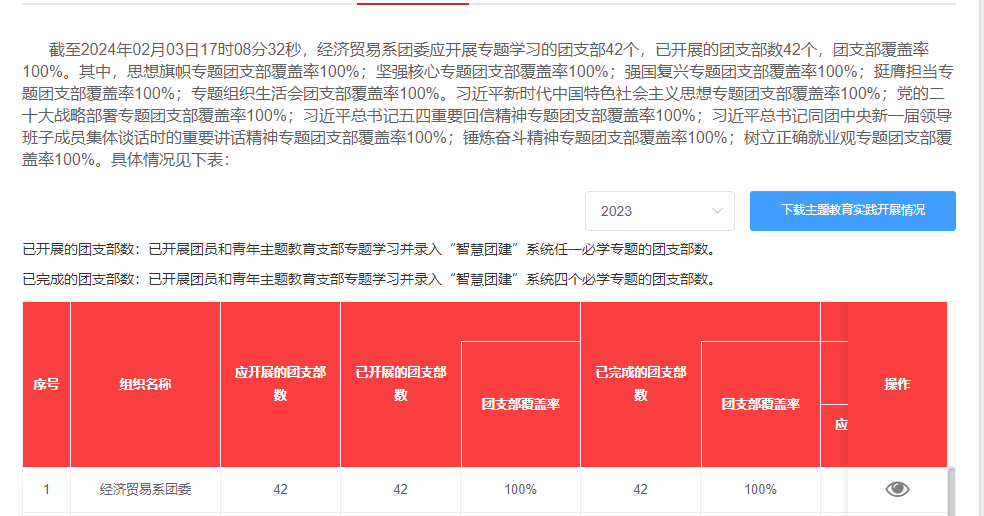Click the 应开展的团支部数 column header
Image resolution: width=984 pixels, height=516 pixels.
point(281,384)
